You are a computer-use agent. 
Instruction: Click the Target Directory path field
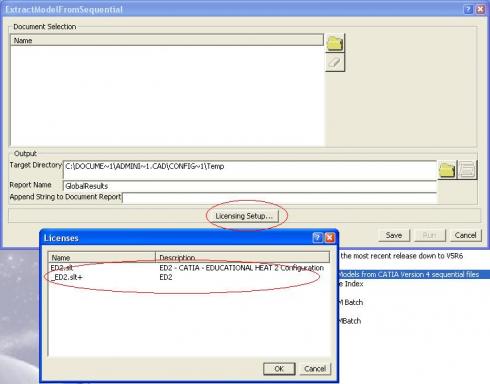click(x=250, y=170)
